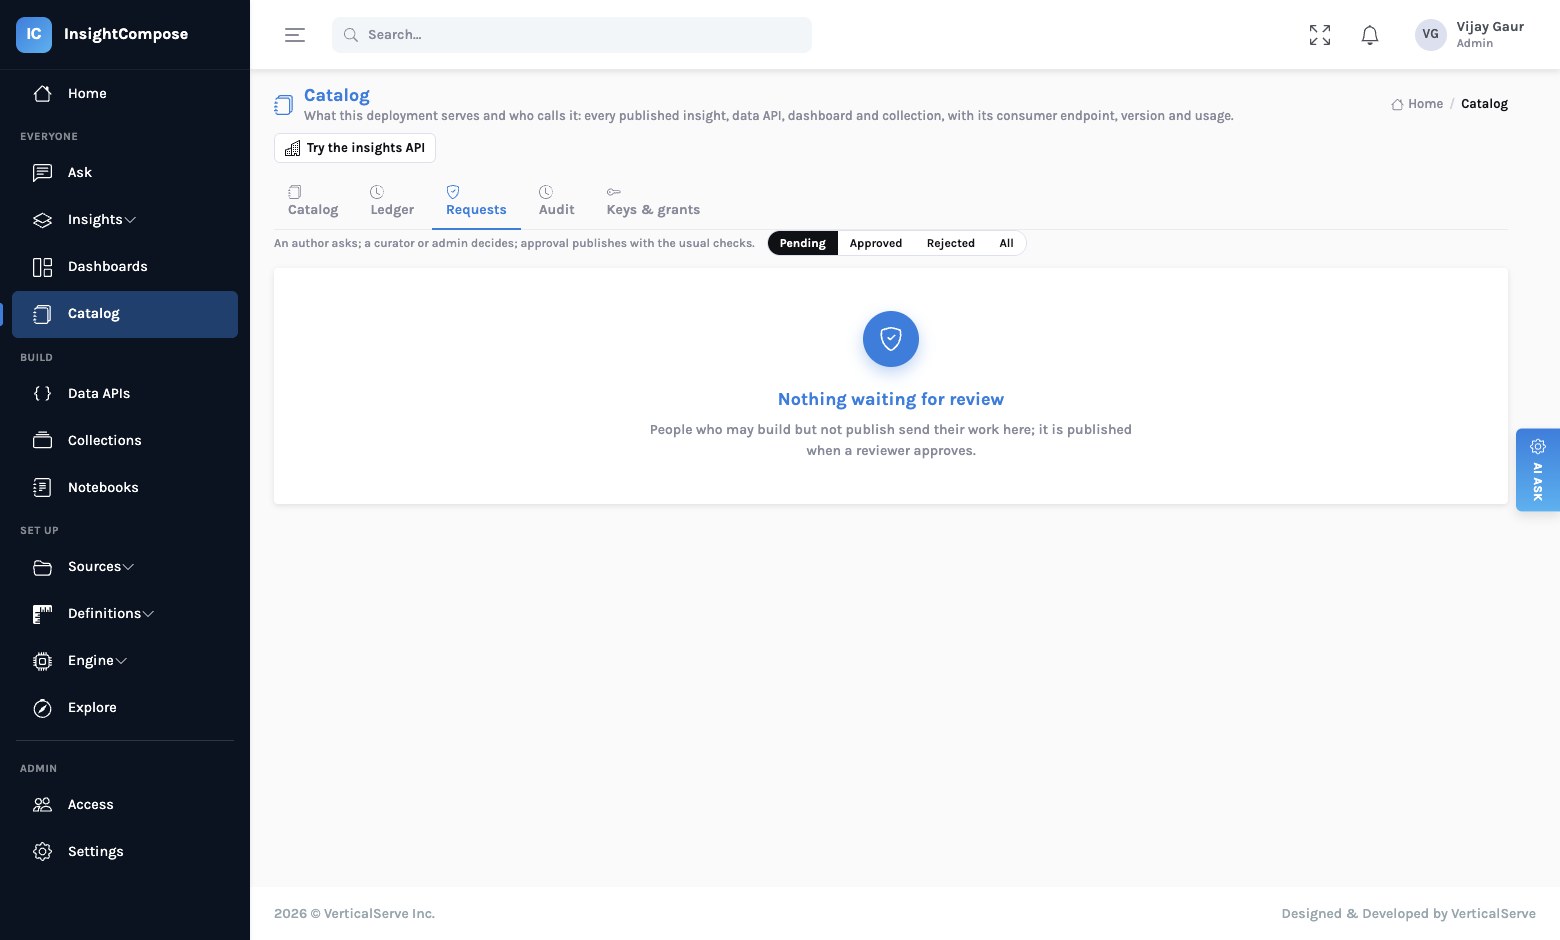This screenshot has height=940, width=1560.
Task: Select the Requests tab
Action: (x=476, y=201)
